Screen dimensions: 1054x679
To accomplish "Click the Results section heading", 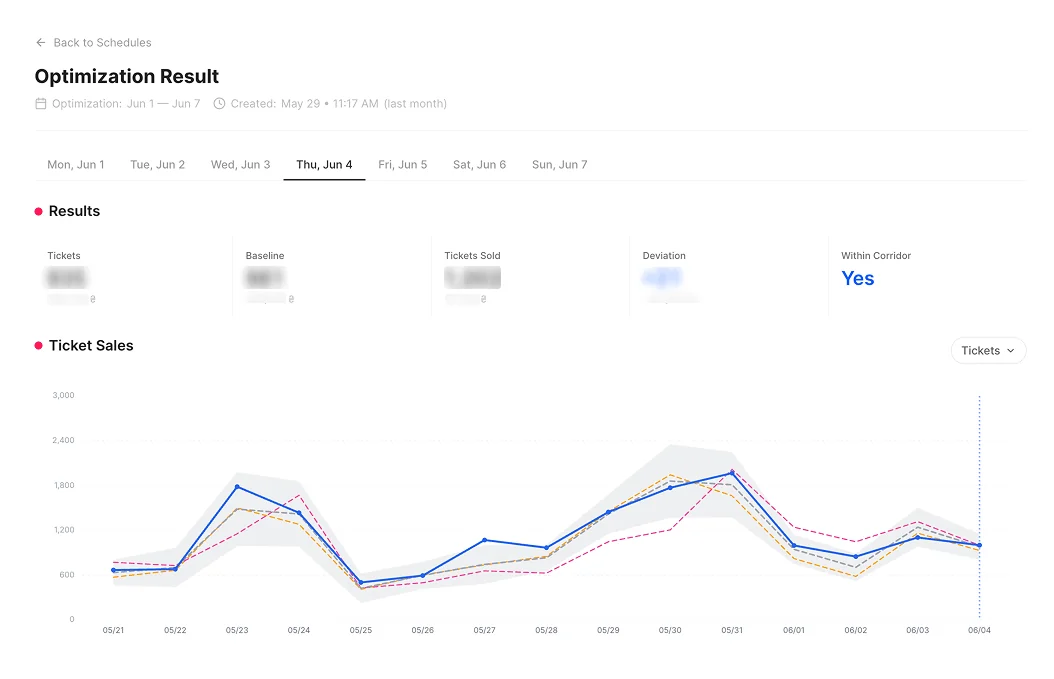I will (x=74, y=211).
